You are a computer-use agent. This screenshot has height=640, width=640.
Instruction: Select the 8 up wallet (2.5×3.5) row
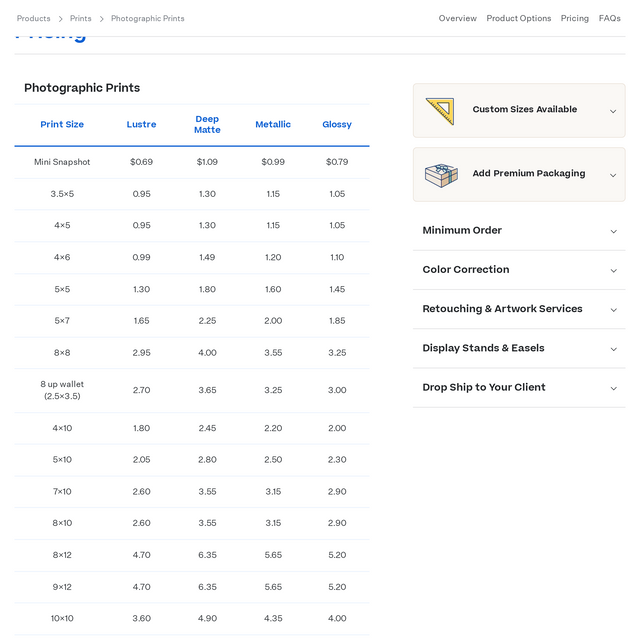tap(62, 390)
